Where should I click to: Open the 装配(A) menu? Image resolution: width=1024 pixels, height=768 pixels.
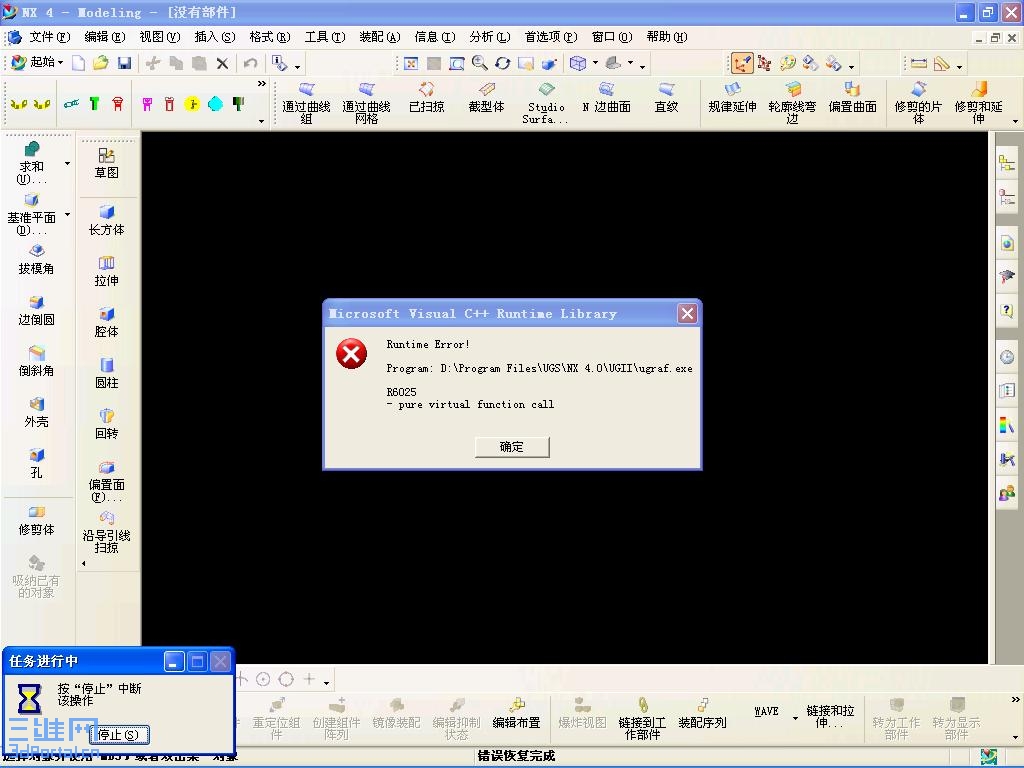pos(379,37)
